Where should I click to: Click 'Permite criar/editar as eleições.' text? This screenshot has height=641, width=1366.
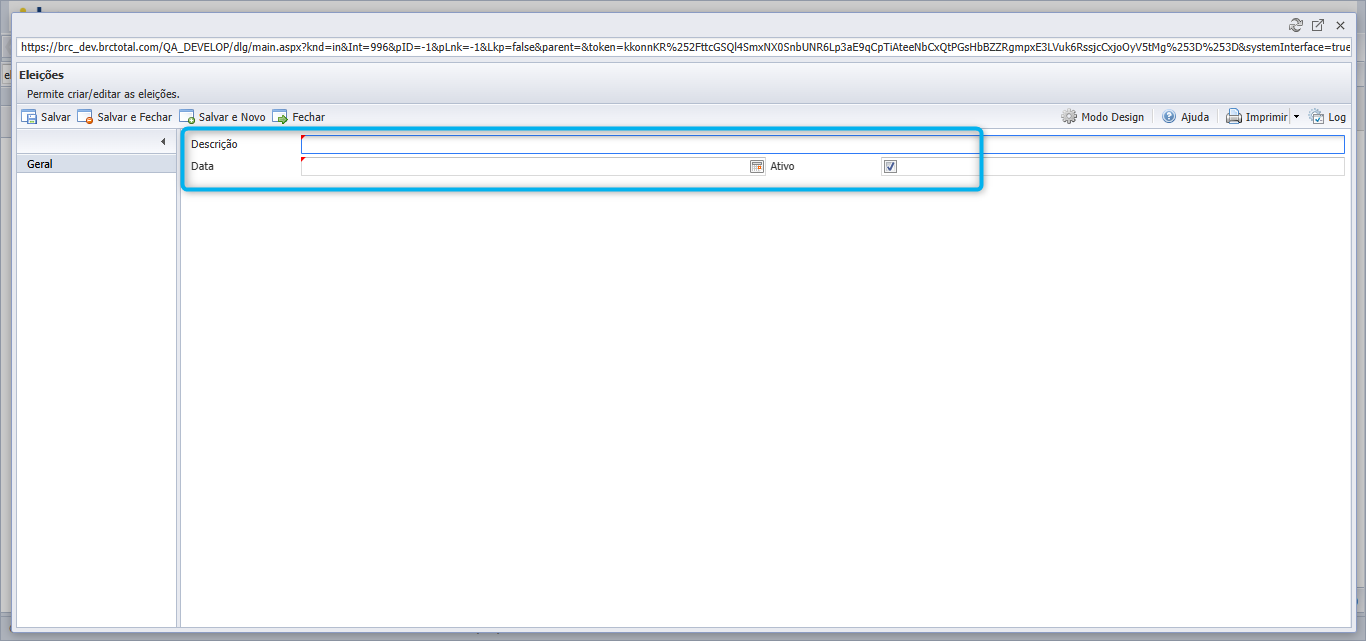coord(103,94)
